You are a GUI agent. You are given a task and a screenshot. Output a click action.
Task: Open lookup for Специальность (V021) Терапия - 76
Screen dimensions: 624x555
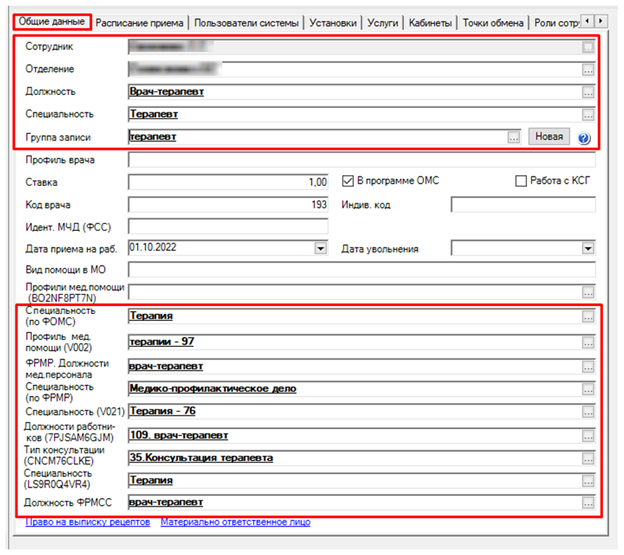pos(588,412)
